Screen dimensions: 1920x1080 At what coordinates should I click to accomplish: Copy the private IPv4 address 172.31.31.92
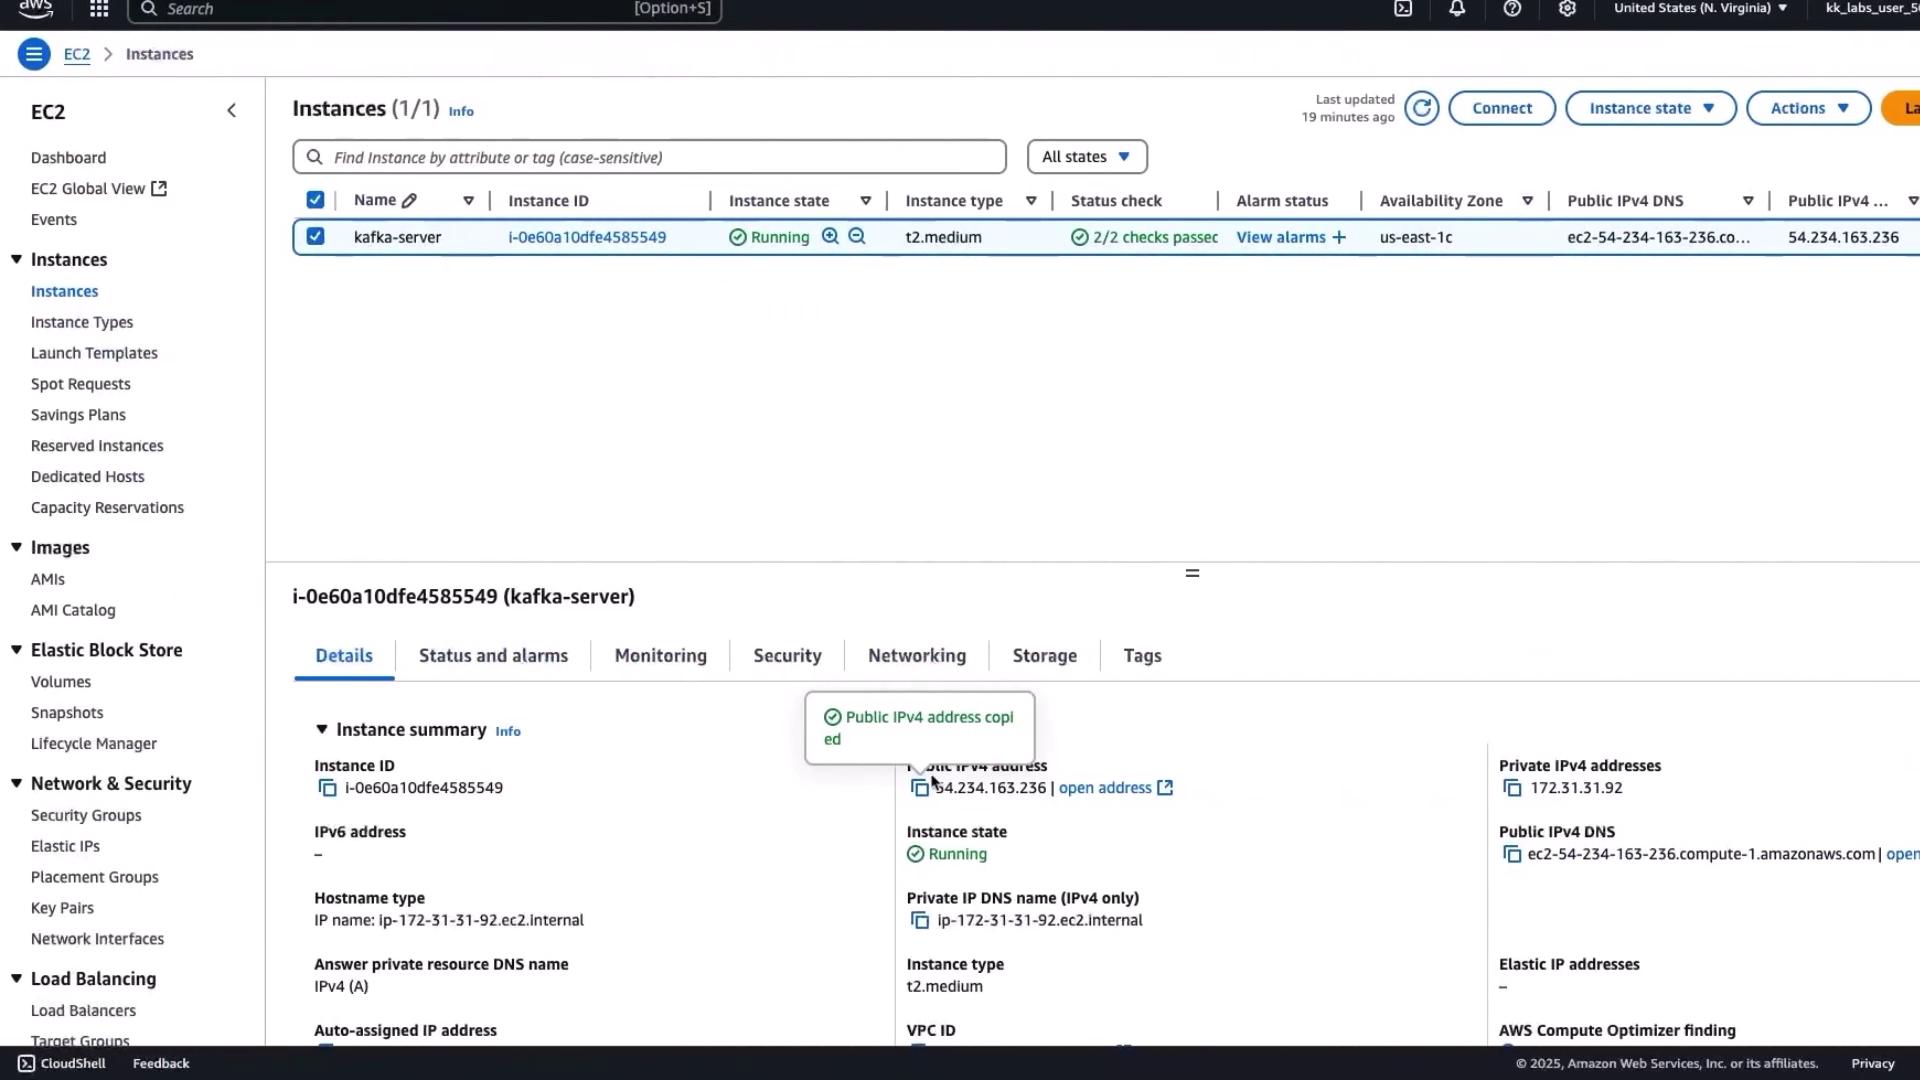[x=1512, y=788]
